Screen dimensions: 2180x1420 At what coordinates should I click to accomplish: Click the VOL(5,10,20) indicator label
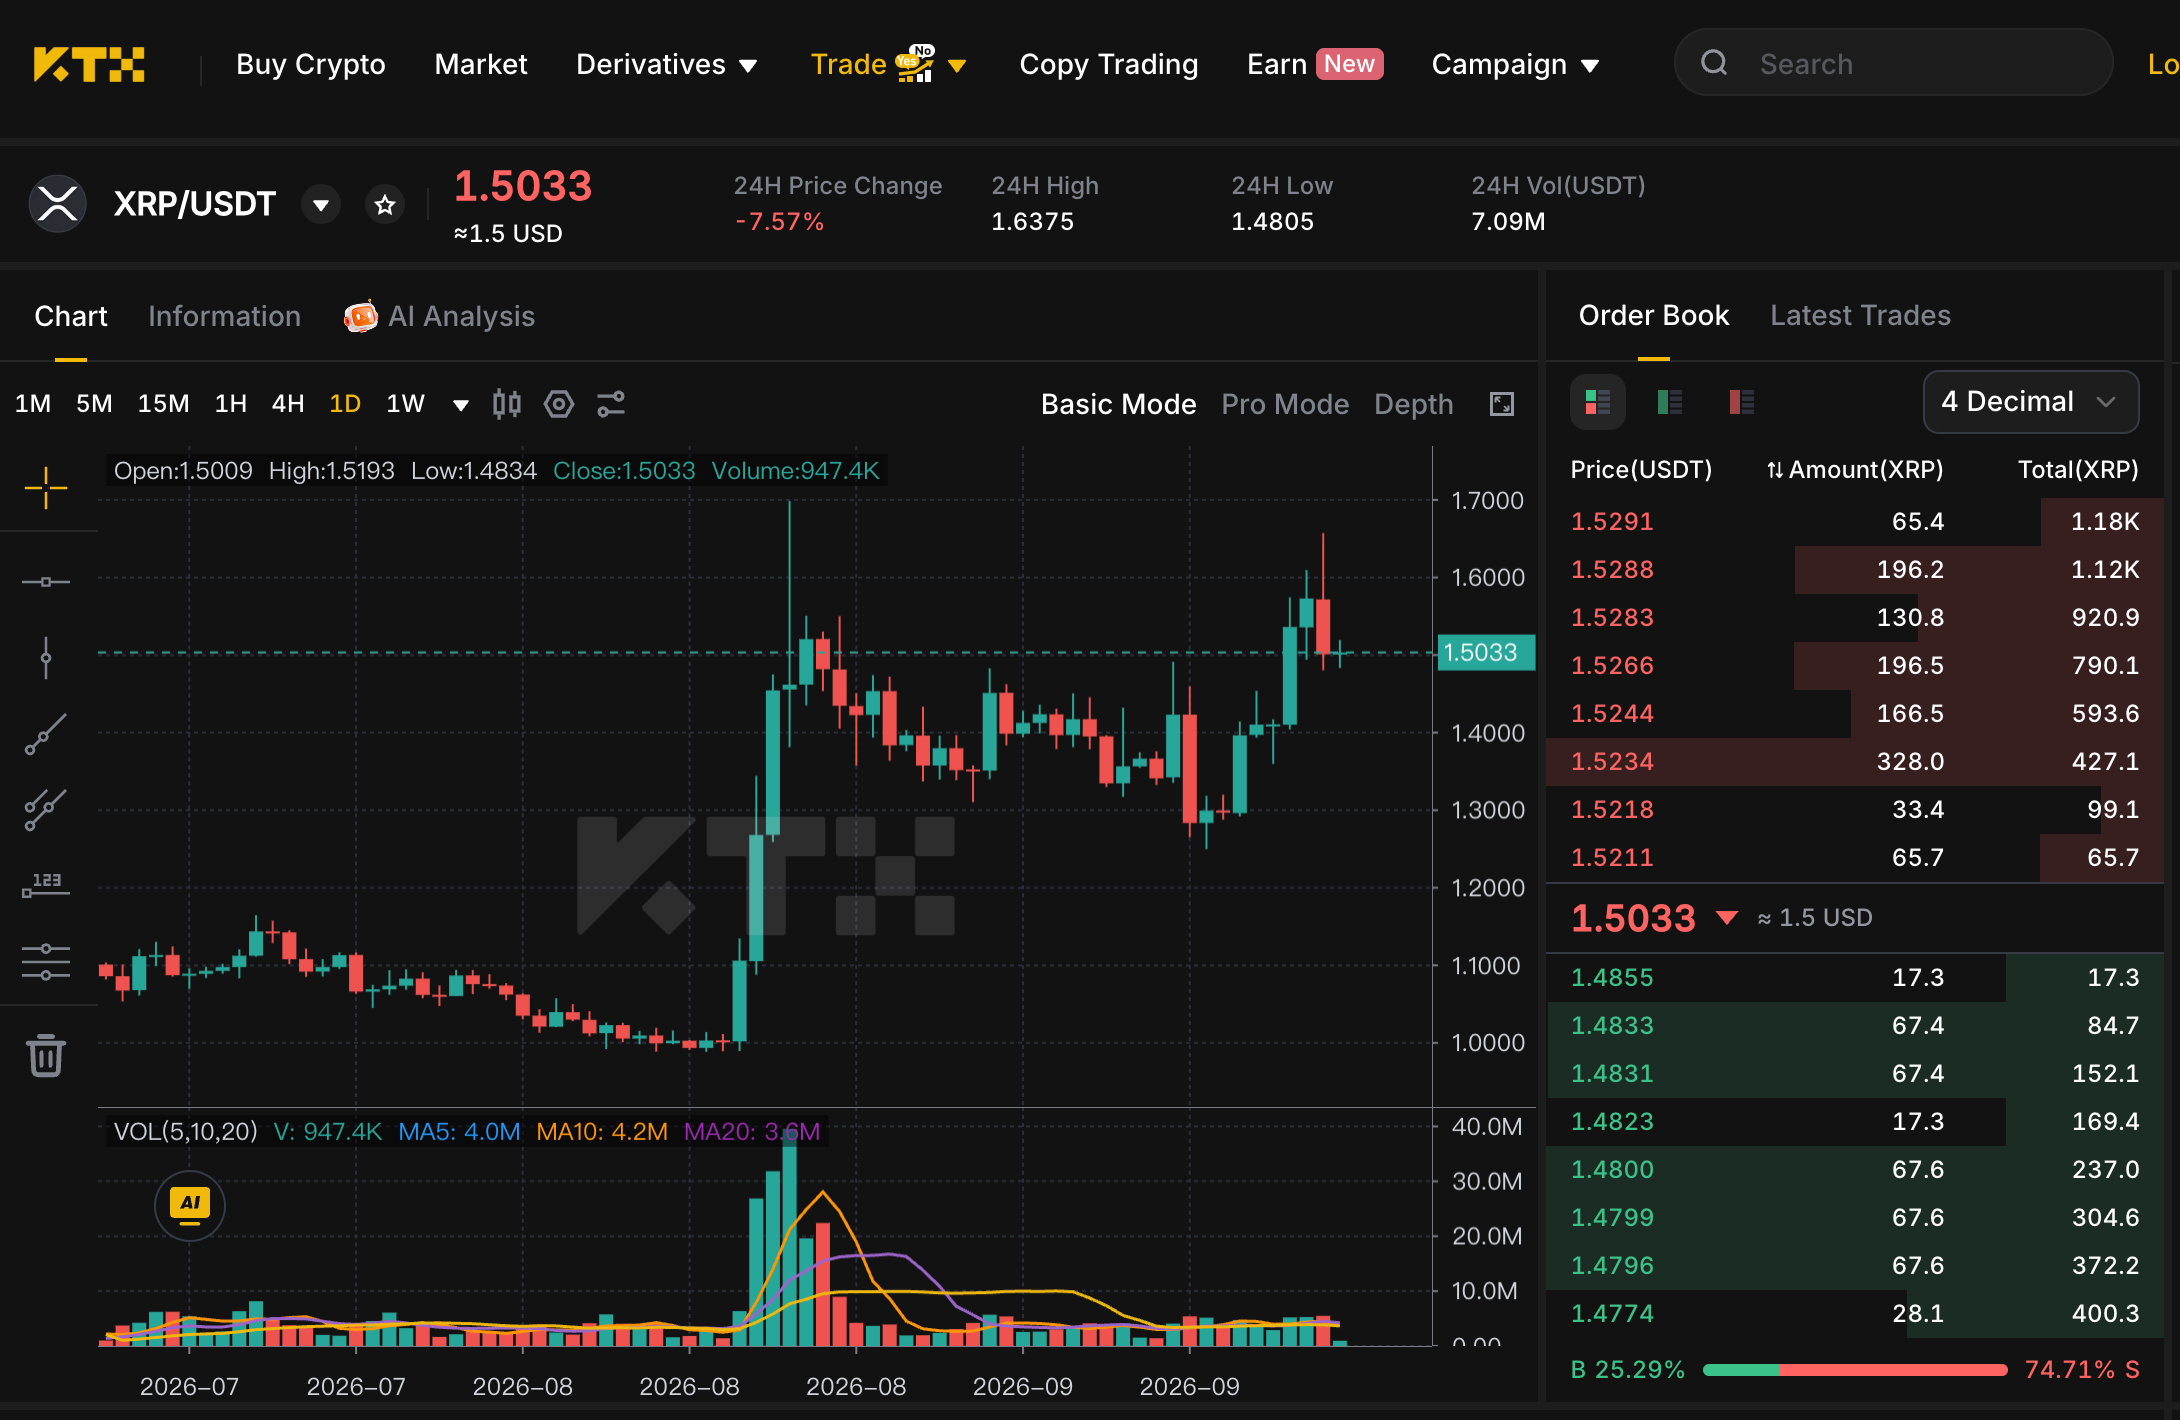tap(185, 1131)
